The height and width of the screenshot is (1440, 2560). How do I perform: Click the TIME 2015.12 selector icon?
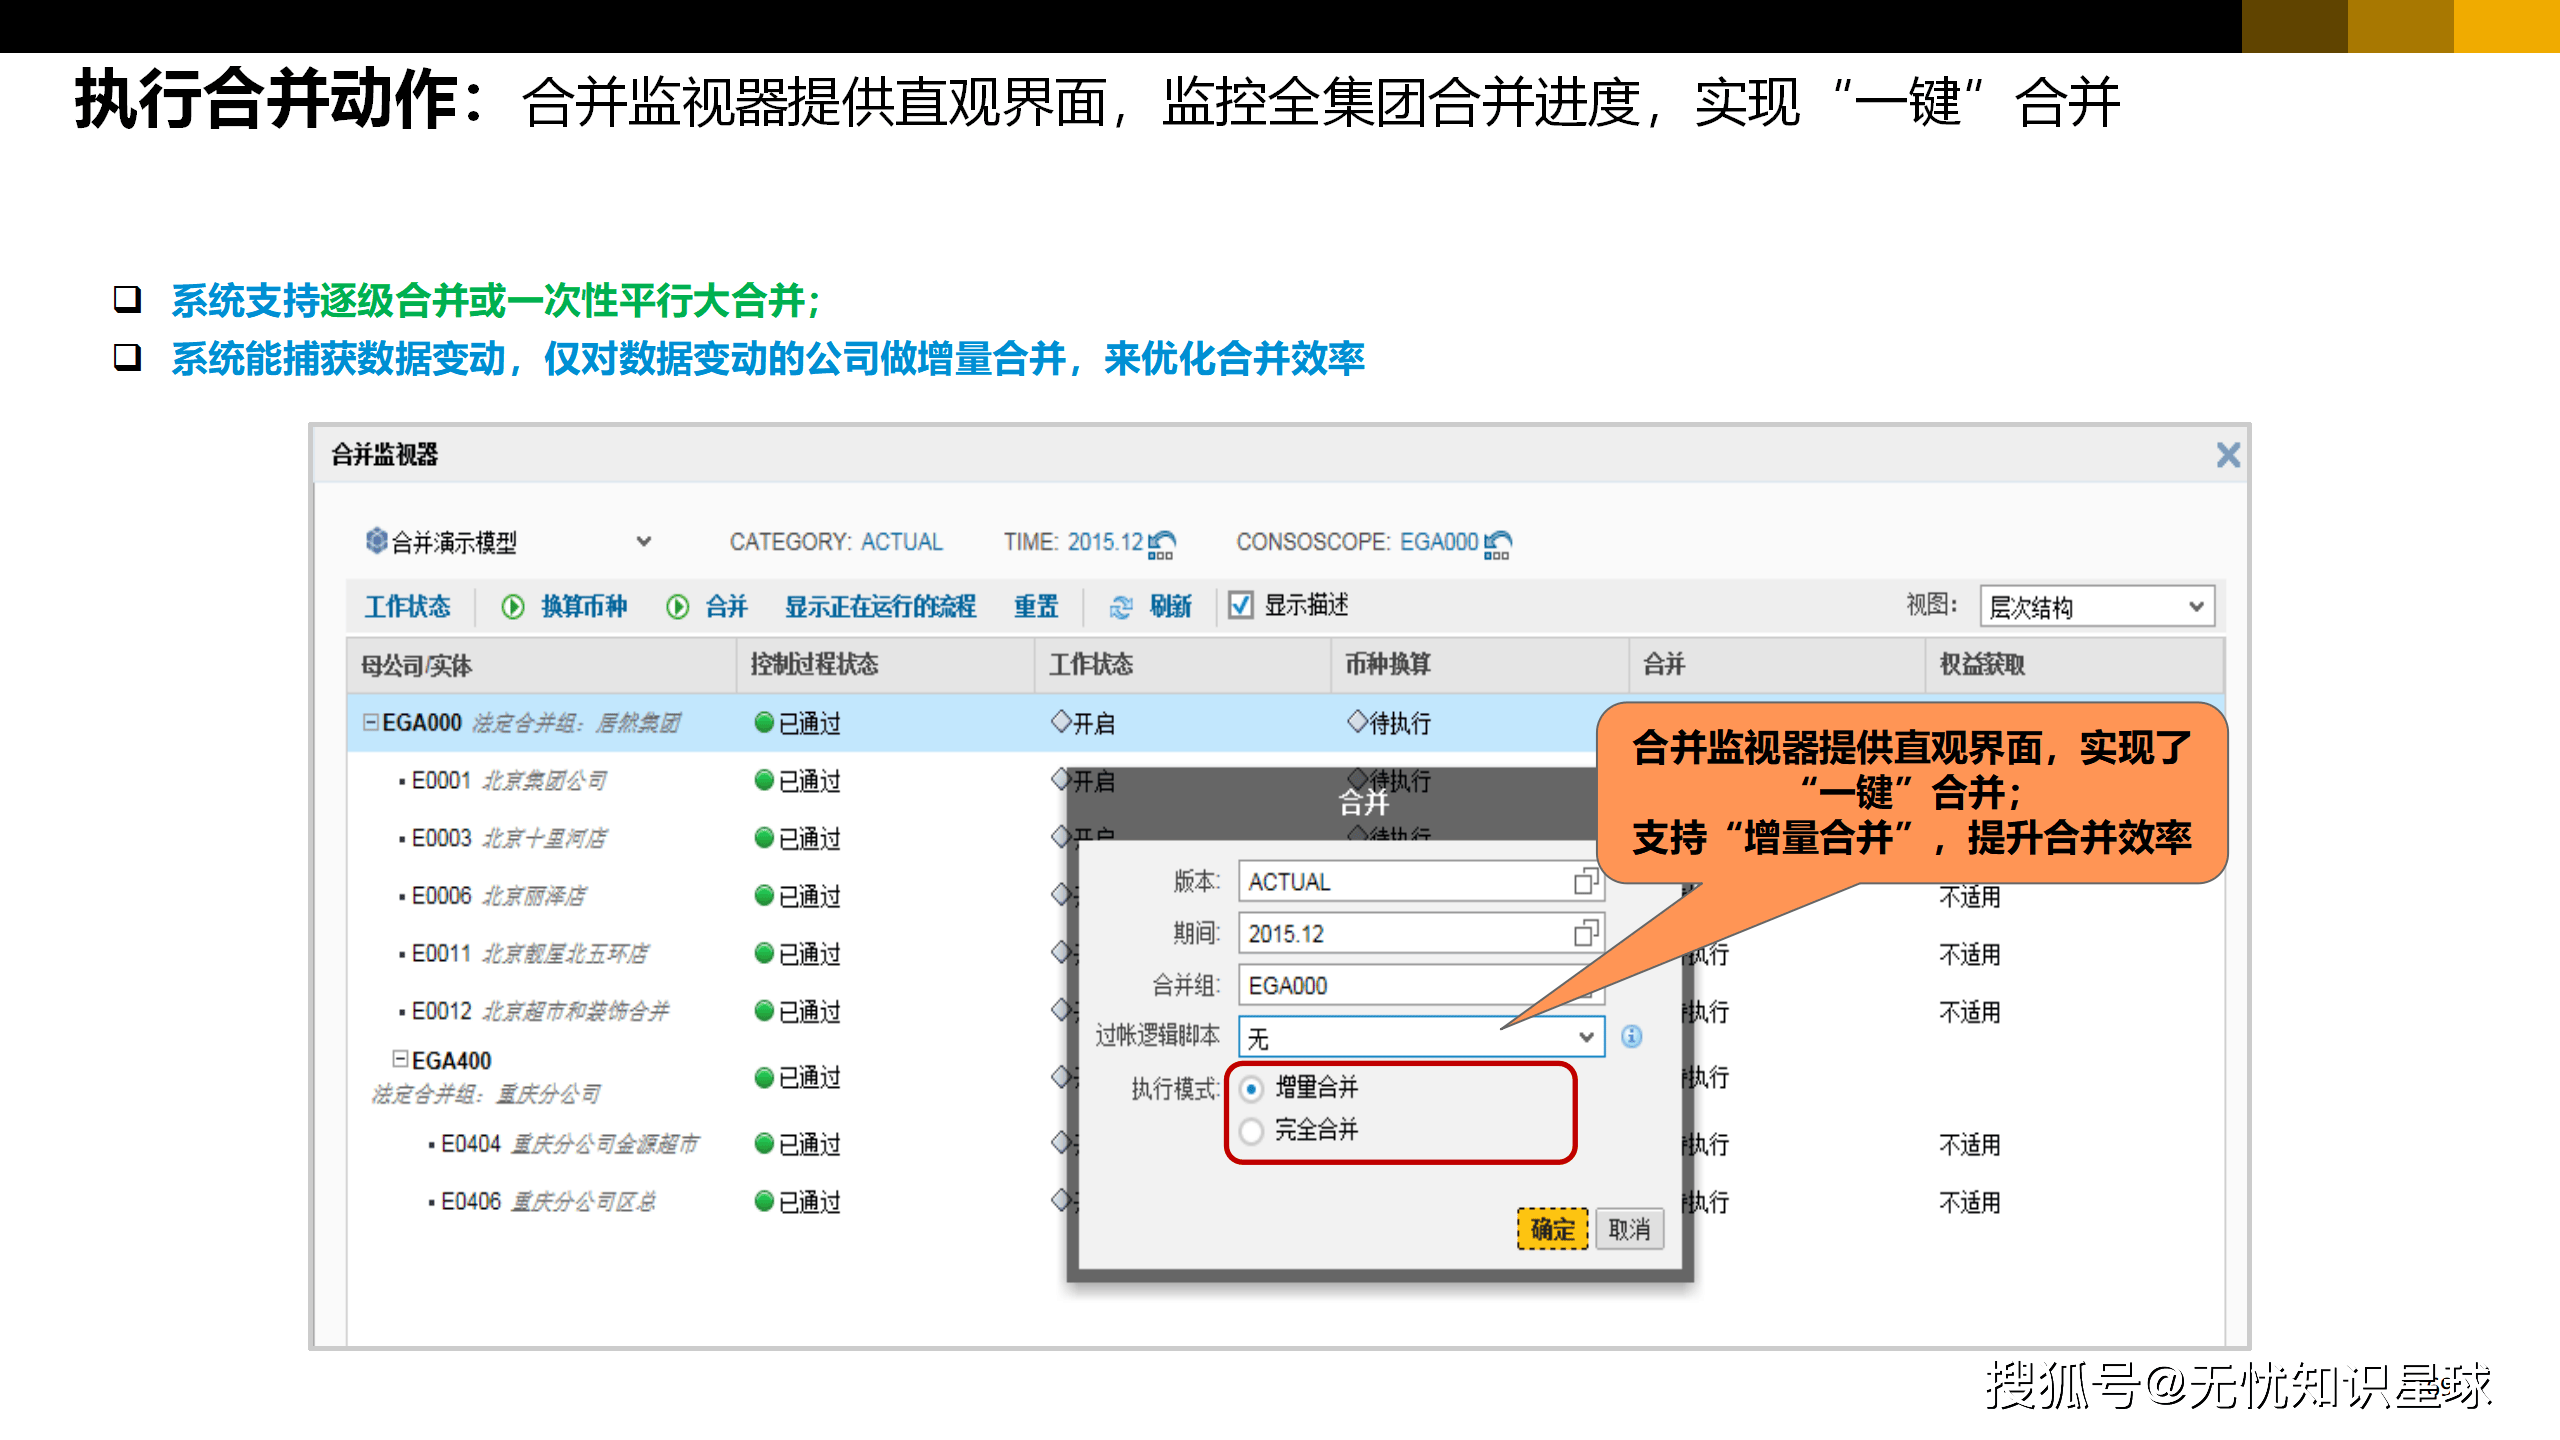(x=1162, y=544)
